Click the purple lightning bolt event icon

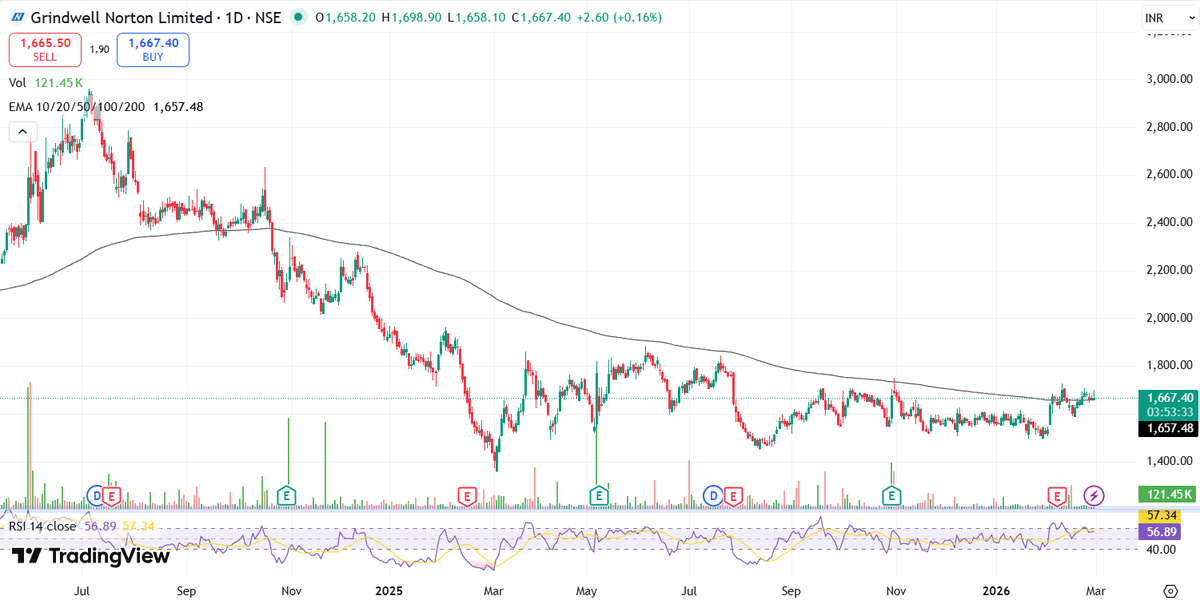tap(1094, 495)
